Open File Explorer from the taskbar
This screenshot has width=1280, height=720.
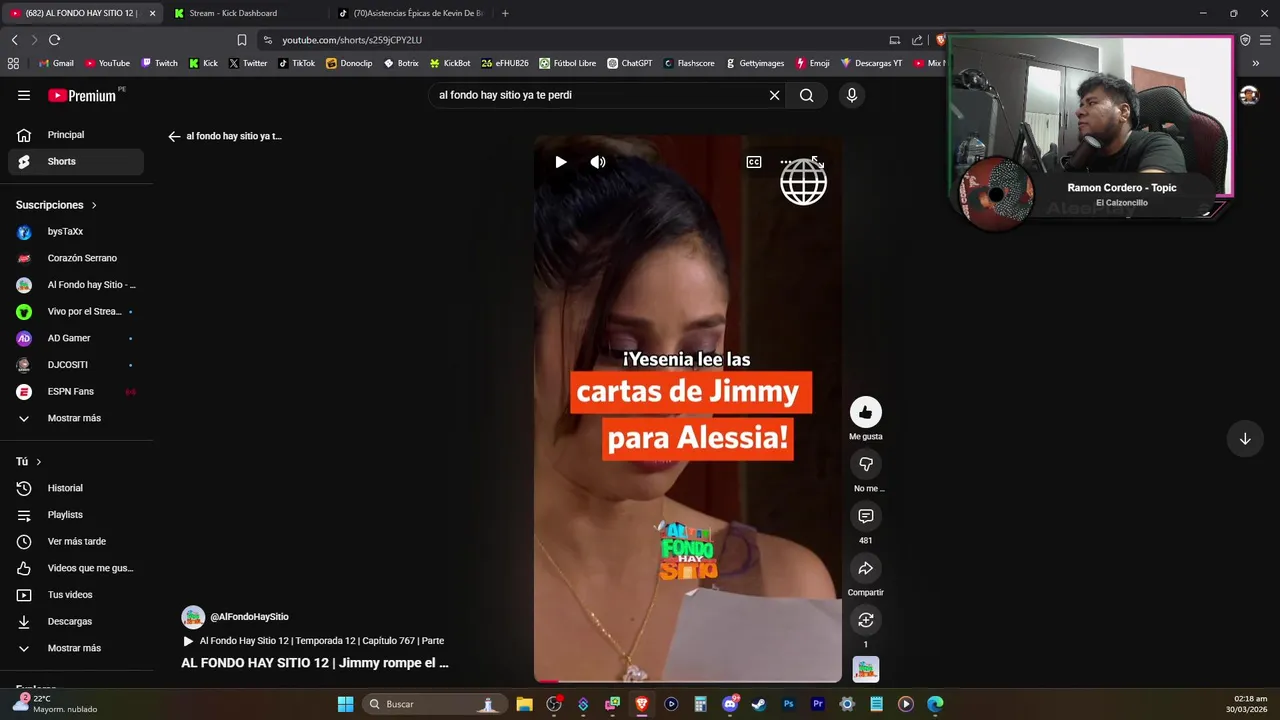[524, 704]
